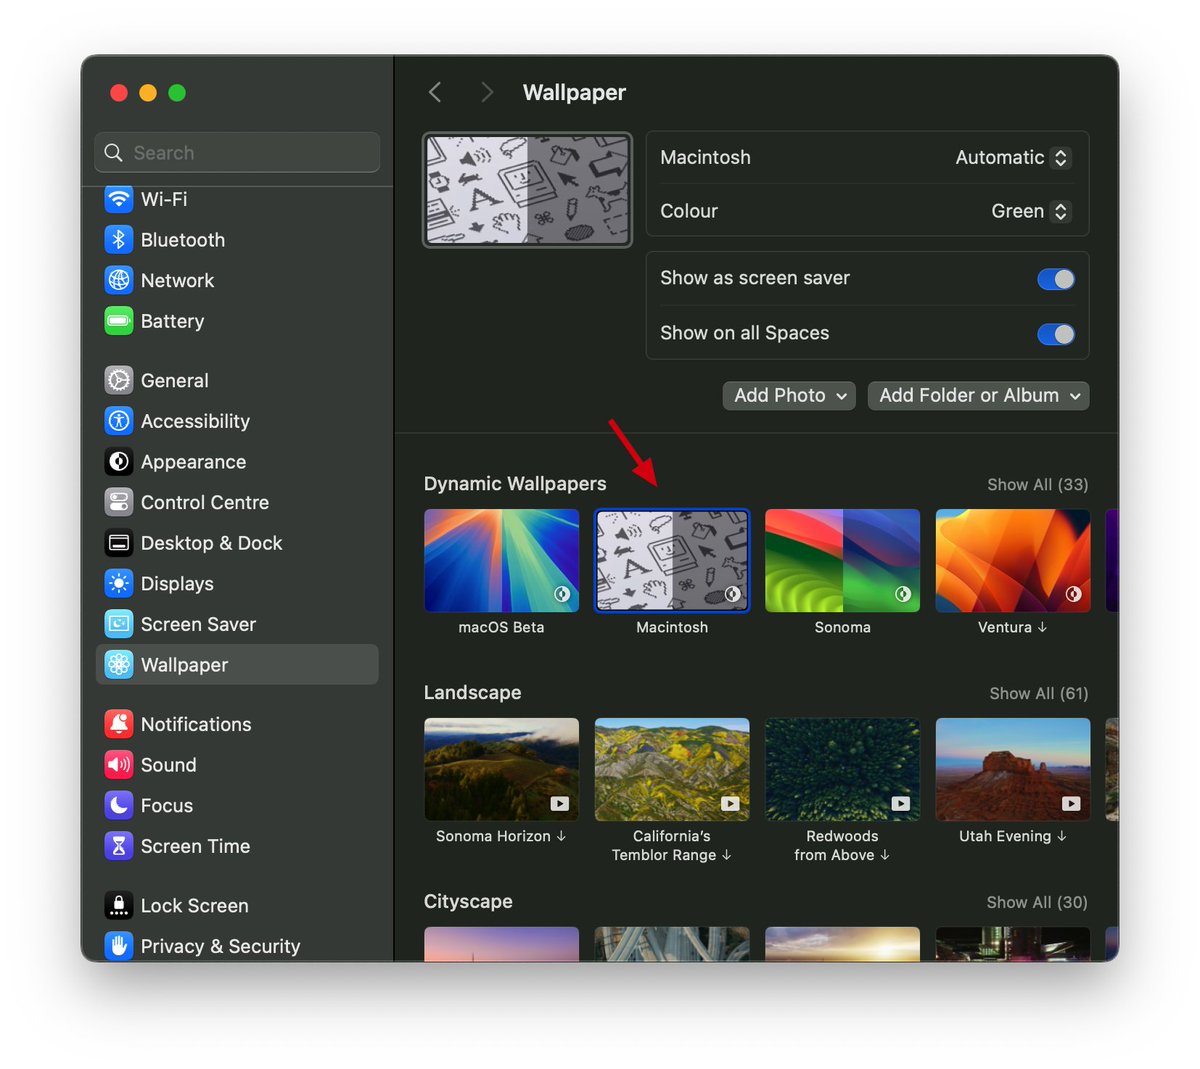Select the macOS Beta wallpaper
This screenshot has width=1200, height=1069.
coord(501,561)
